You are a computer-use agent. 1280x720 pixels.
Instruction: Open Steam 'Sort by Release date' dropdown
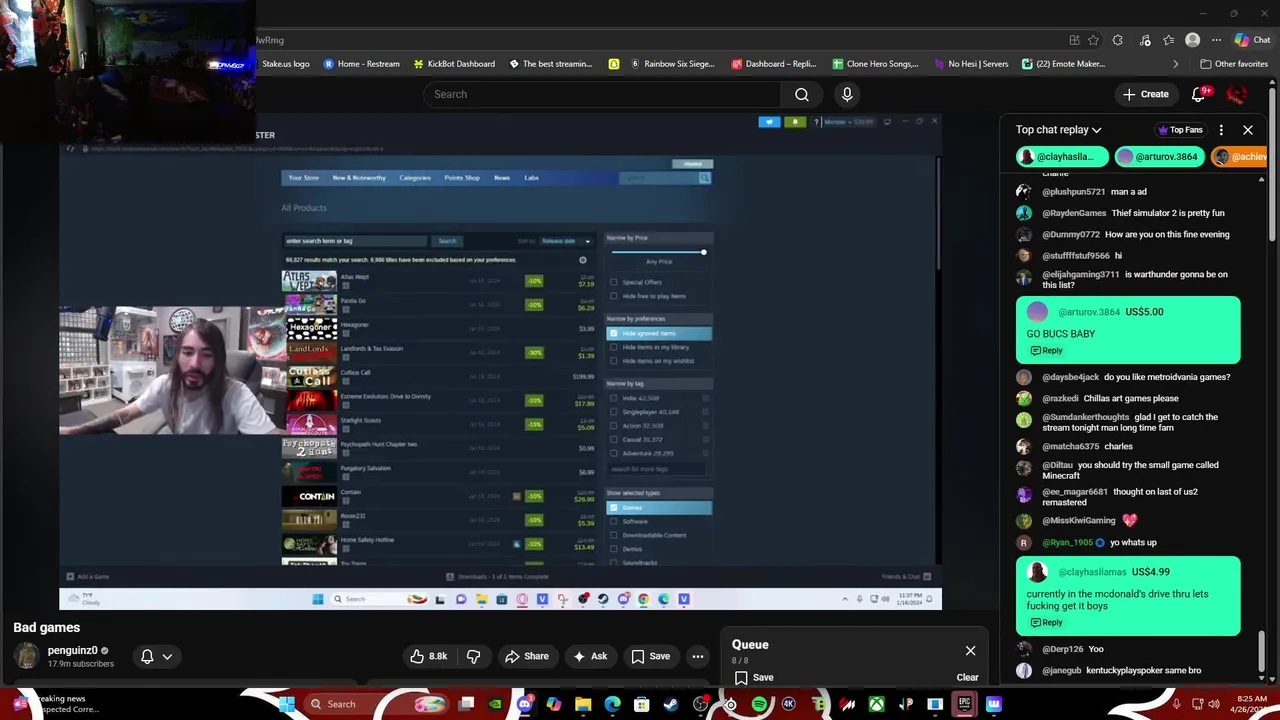click(566, 241)
